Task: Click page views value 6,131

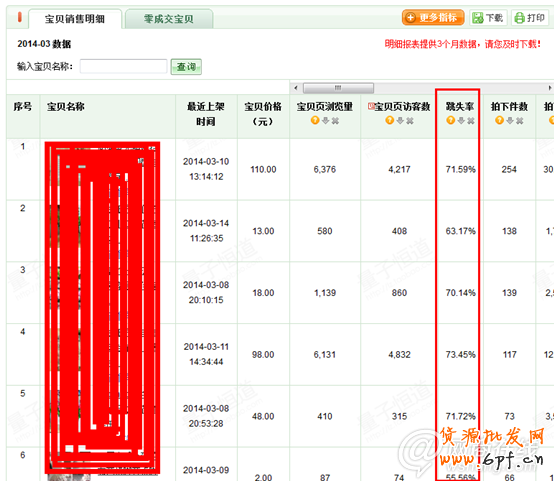Action: [325, 354]
